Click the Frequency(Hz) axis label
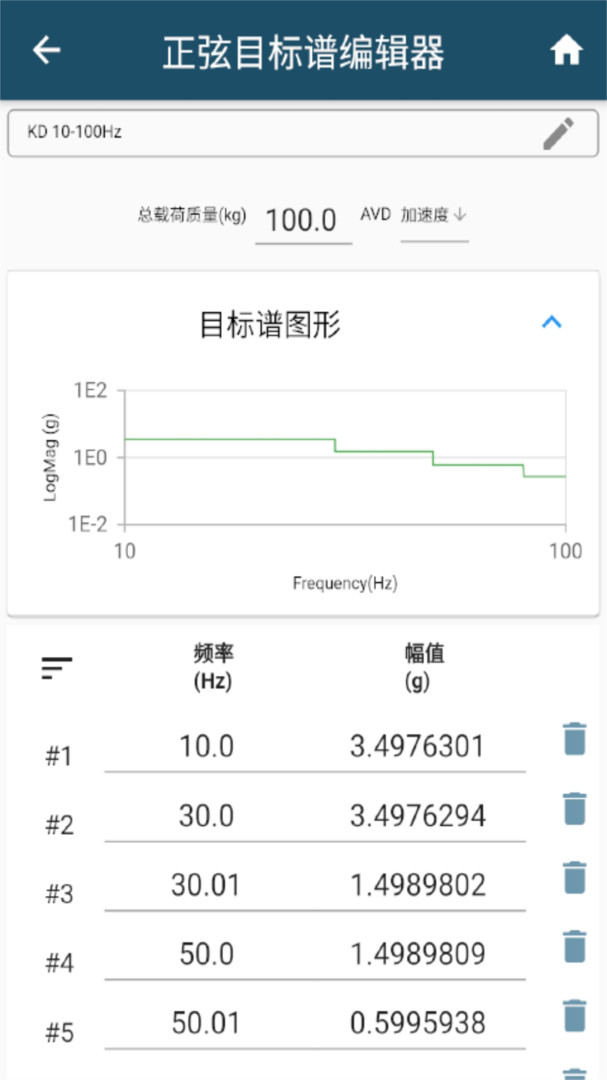This screenshot has height=1080, width=607. 345,583
